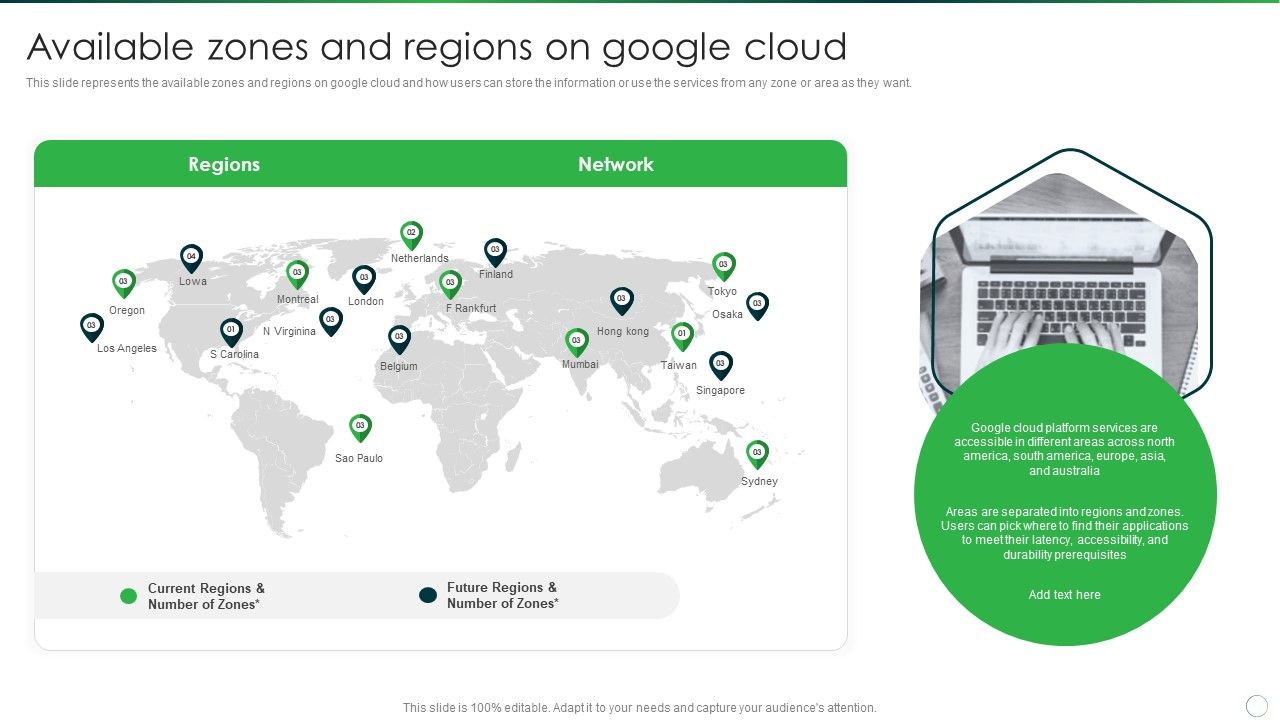Viewport: 1280px width, 720px height.
Task: Select the Google cloud platform services paragraph
Action: click(1065, 449)
